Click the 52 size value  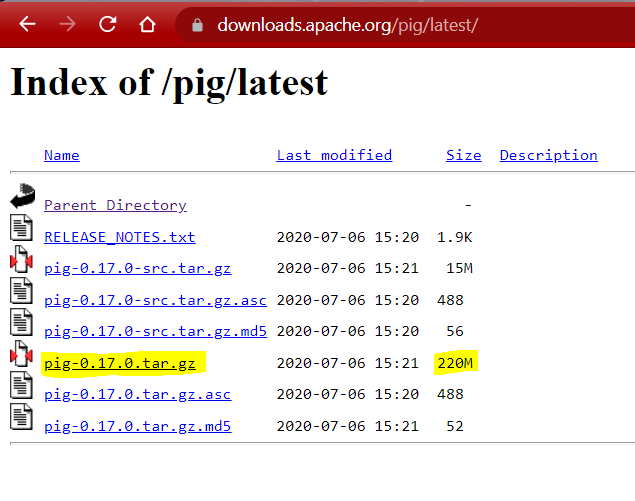455,426
